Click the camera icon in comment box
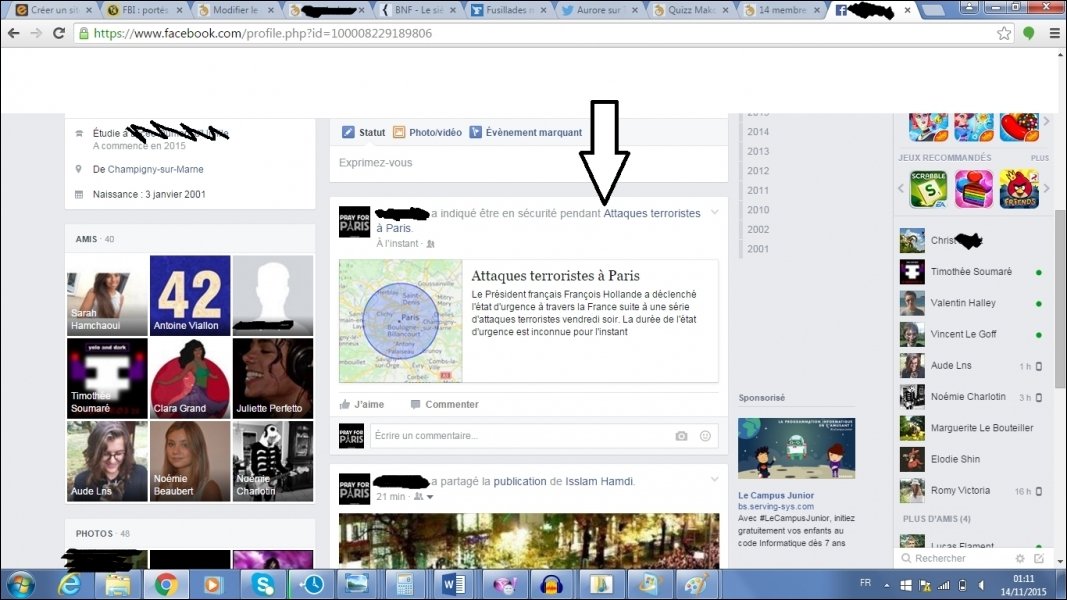Screen dimensions: 1067x600 coord(681,436)
